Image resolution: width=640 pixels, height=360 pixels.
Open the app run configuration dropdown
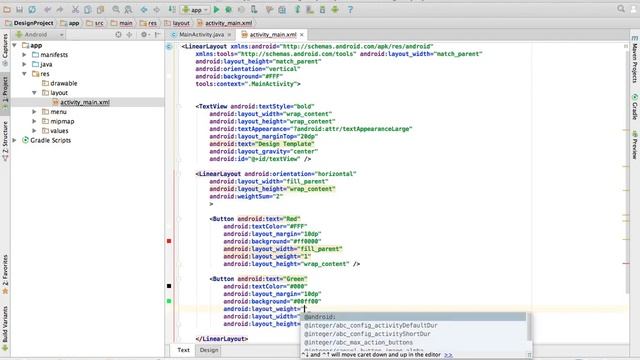(x=195, y=9)
